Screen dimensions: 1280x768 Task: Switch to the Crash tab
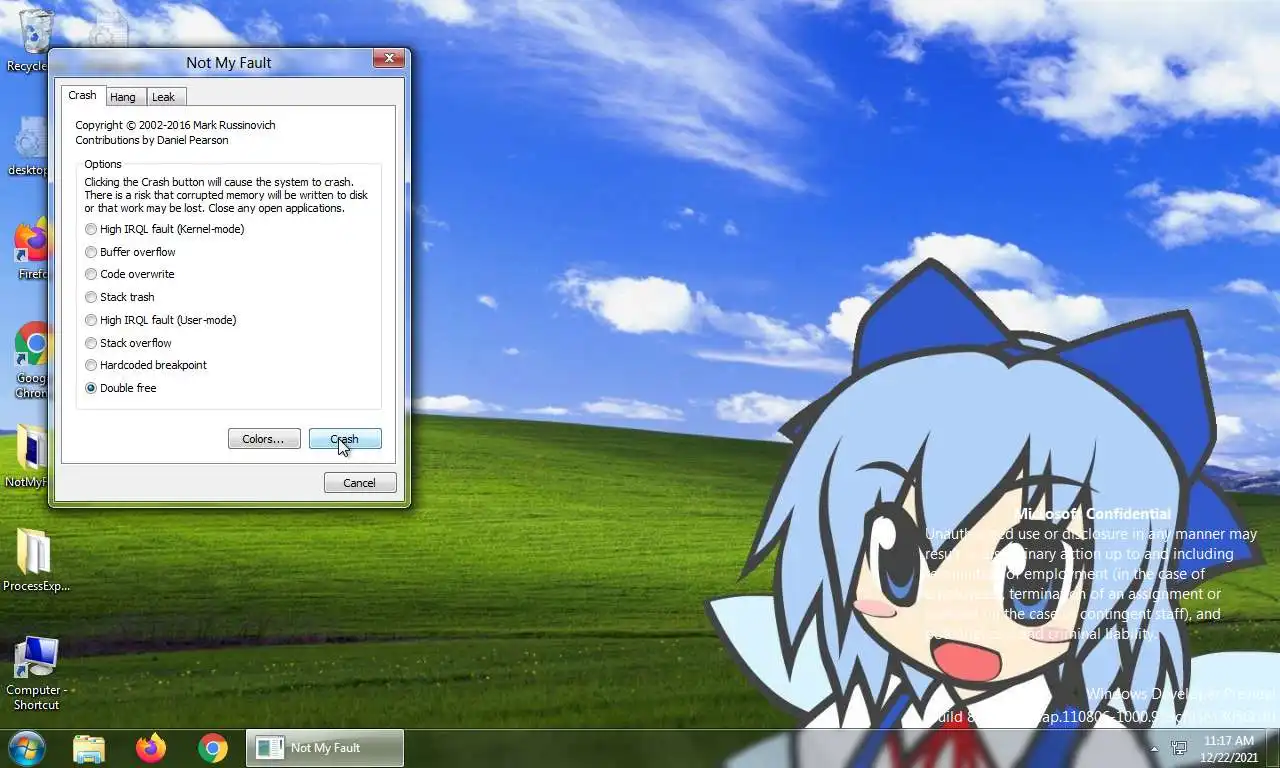82,96
